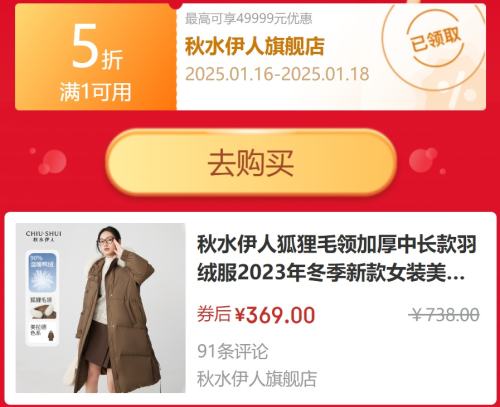Visit 秋水伊人旗舰店 link under the product
Viewport: 500px width, 407px height.
[x=257, y=379]
